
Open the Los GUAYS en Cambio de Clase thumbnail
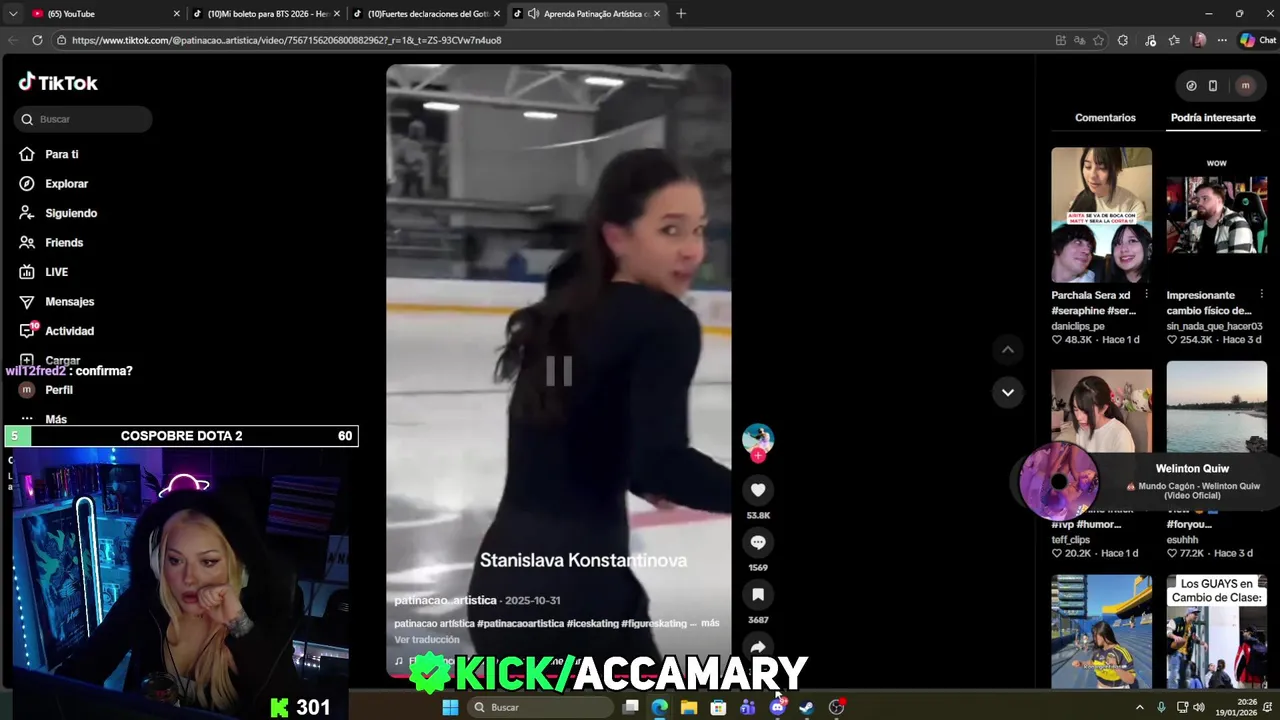pyautogui.click(x=1216, y=631)
